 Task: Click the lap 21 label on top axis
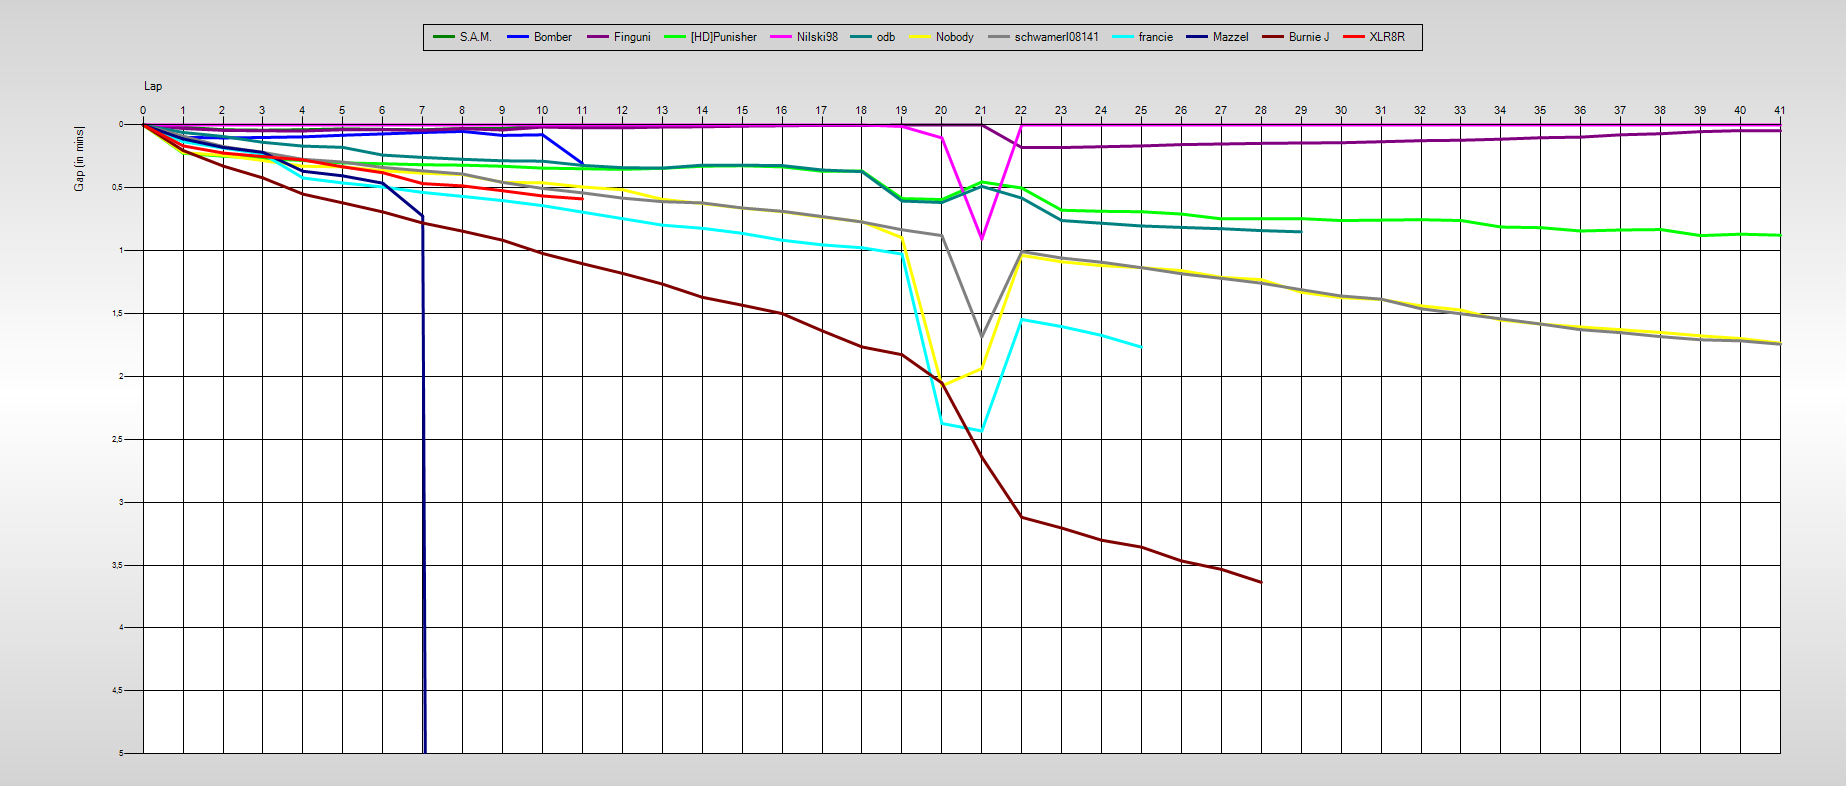981,110
